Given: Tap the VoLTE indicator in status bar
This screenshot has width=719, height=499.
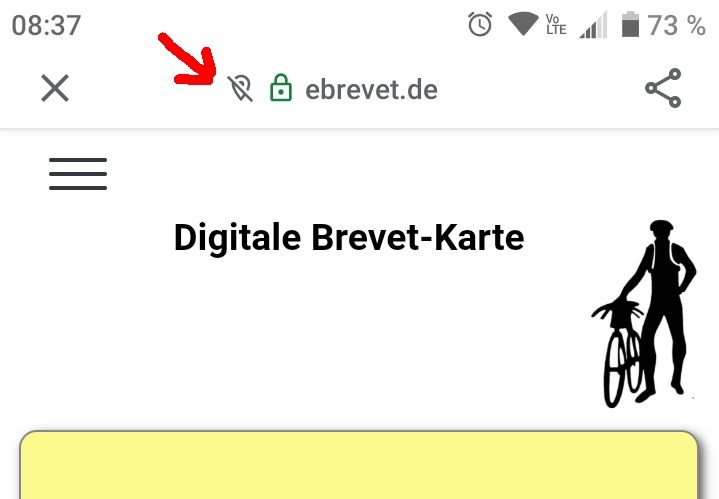Looking at the screenshot, I should click(x=556, y=24).
